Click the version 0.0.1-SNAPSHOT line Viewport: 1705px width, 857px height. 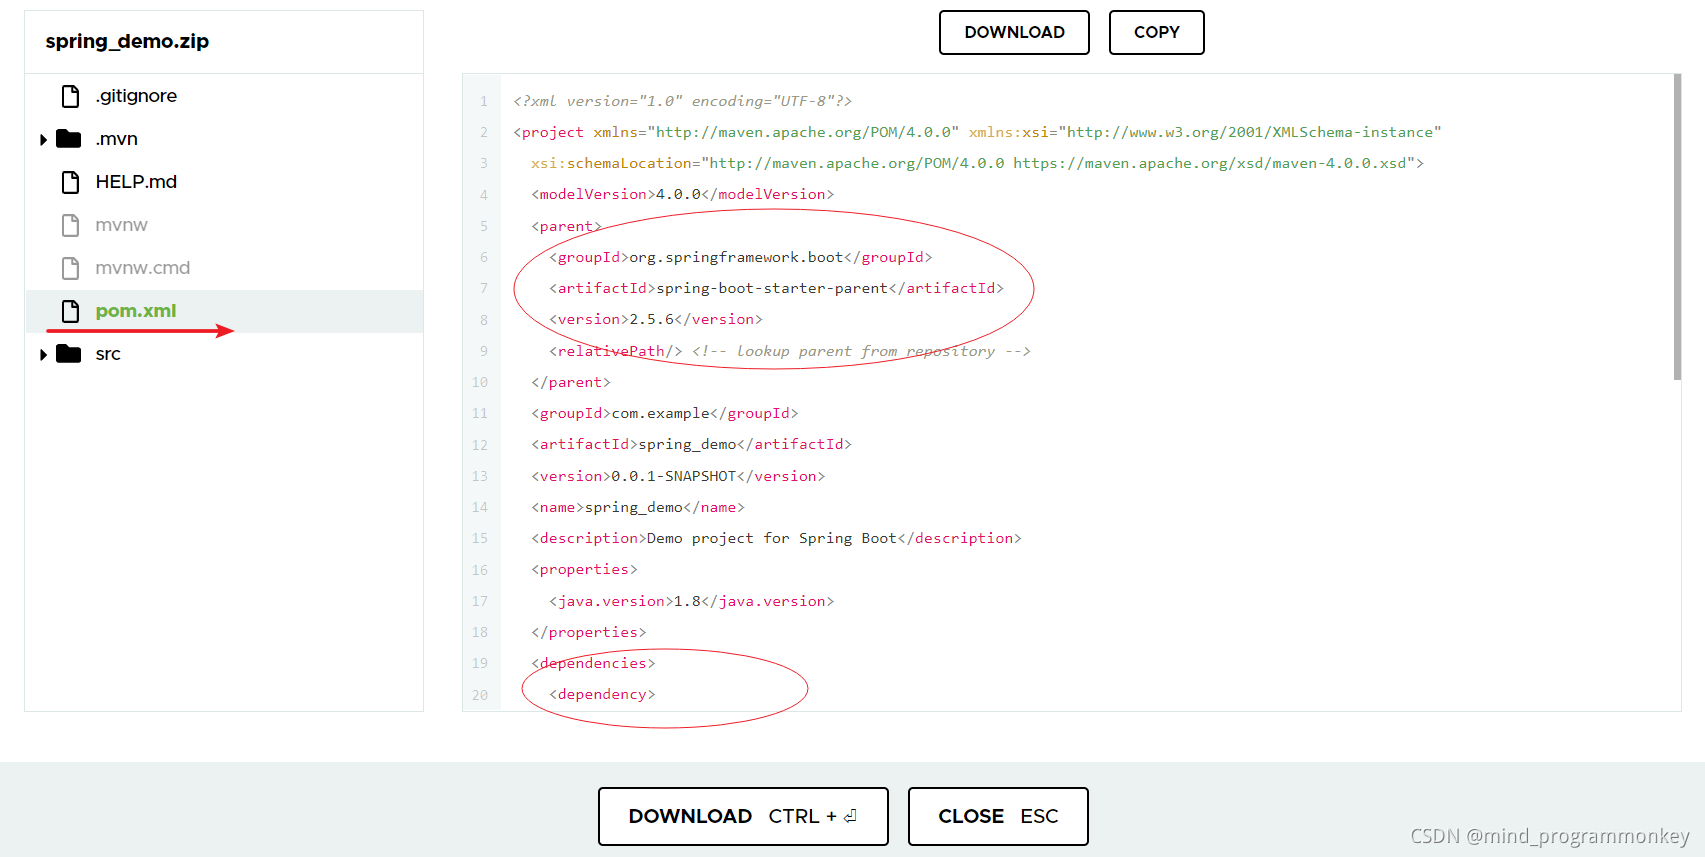tap(678, 476)
